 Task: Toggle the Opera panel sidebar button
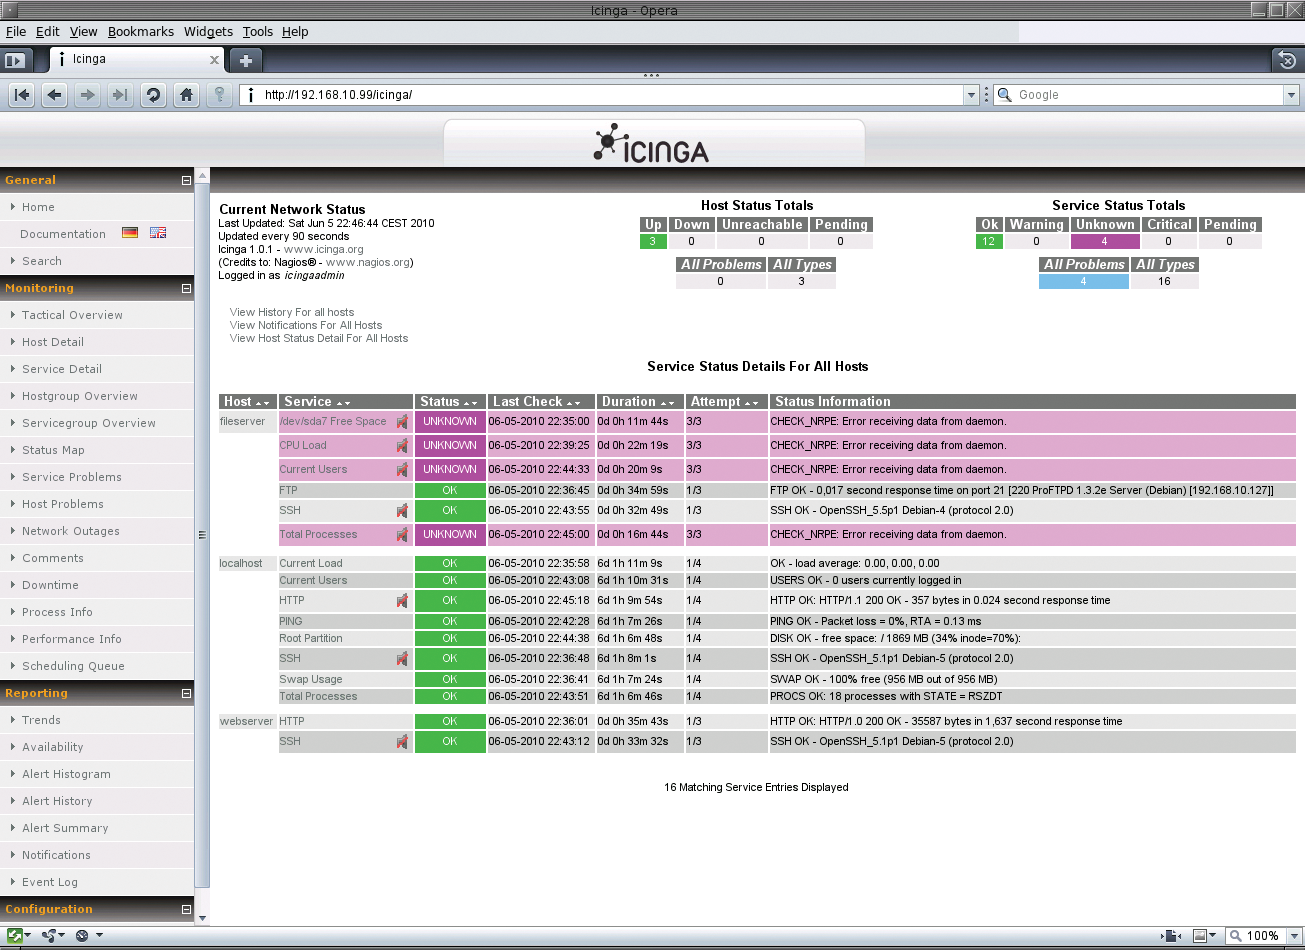[14, 60]
